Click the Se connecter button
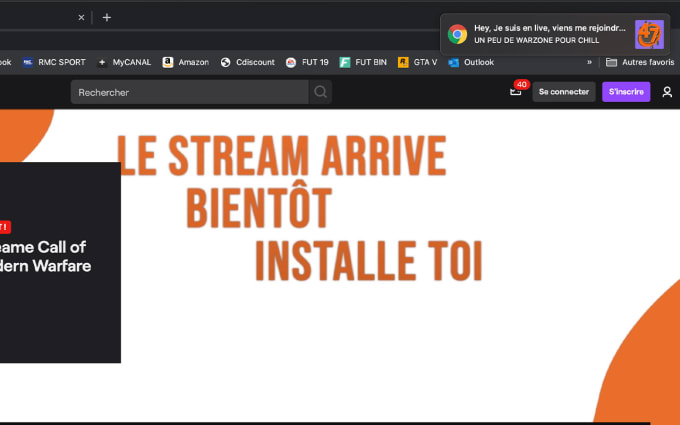Viewport: 680px width, 425px height. pyautogui.click(x=564, y=92)
